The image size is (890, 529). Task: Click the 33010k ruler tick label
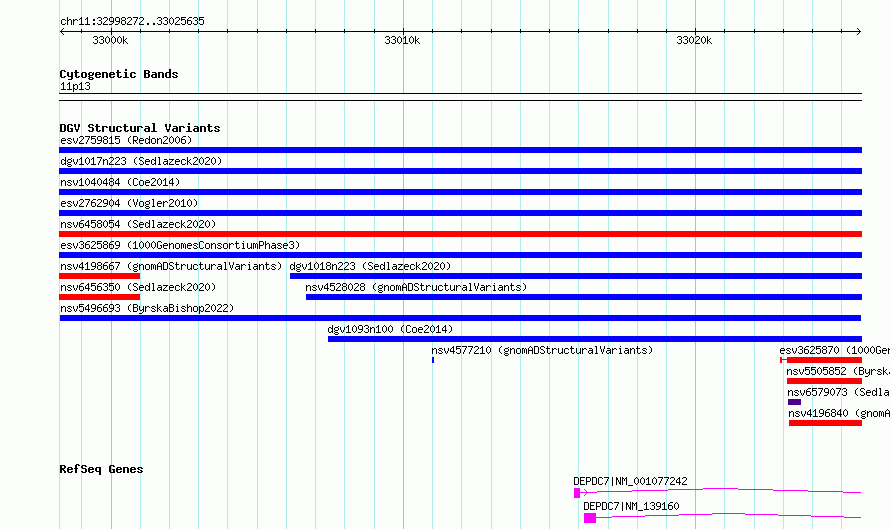[x=402, y=40]
